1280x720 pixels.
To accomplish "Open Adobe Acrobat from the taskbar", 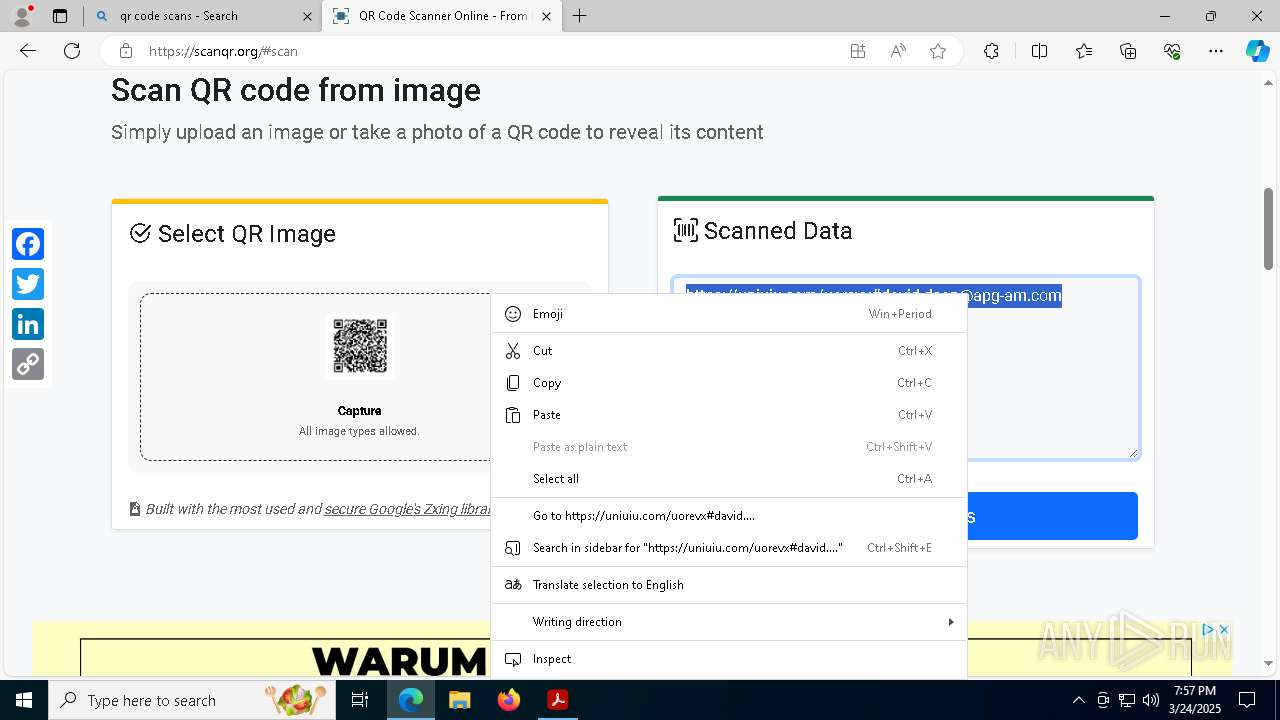I will tap(558, 700).
